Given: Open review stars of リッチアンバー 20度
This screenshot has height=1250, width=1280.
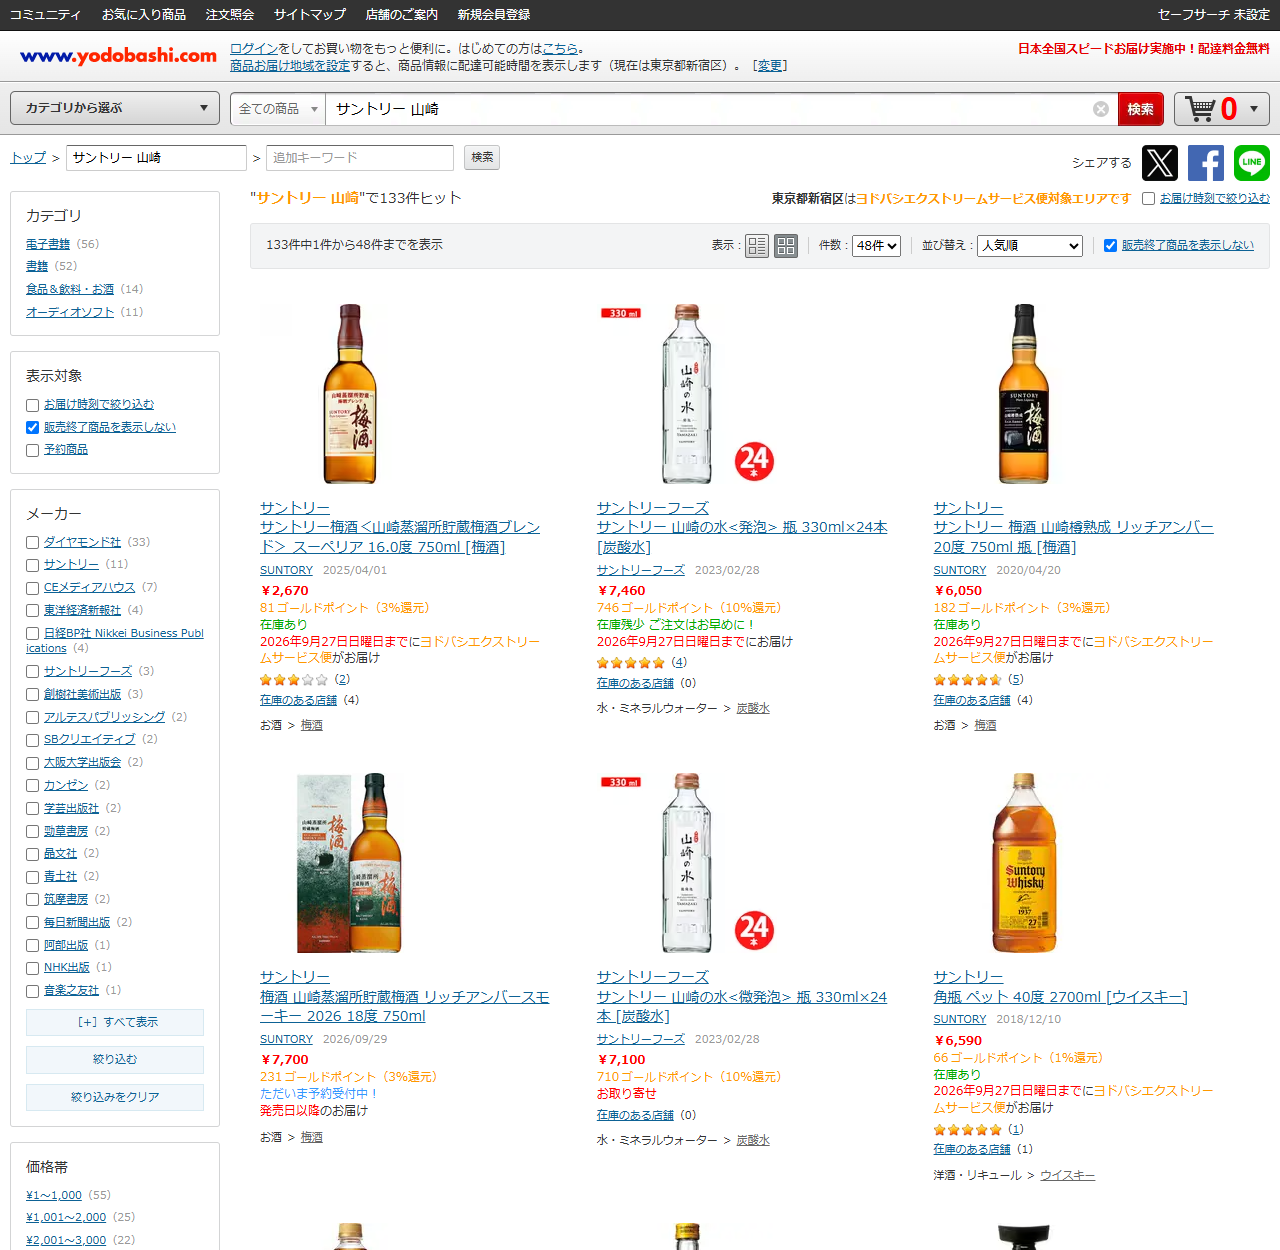Looking at the screenshot, I should coord(967,680).
